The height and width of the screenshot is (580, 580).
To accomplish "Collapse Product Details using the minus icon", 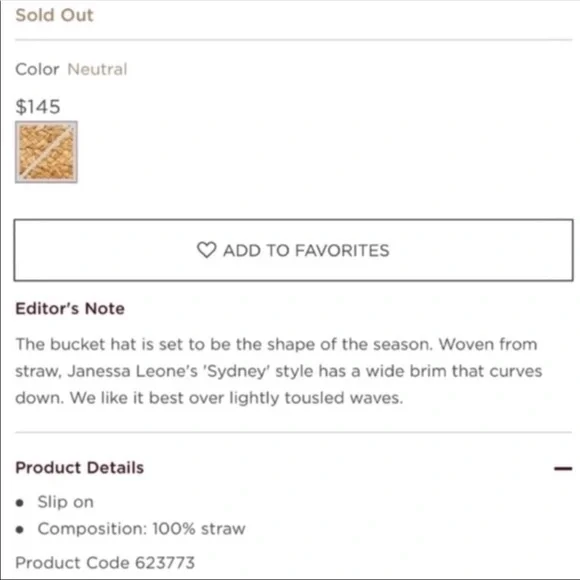I will (x=563, y=469).
